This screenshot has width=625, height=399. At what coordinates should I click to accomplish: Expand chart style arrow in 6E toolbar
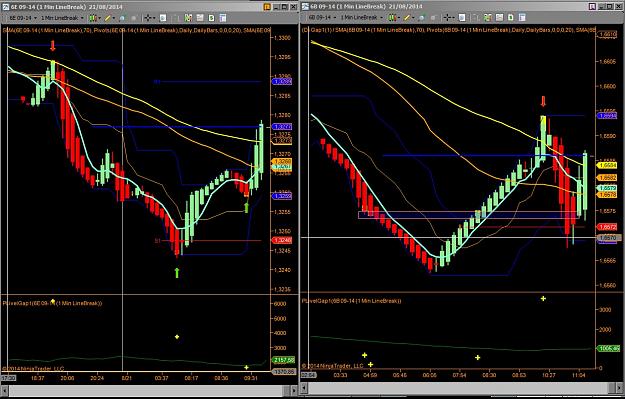(x=100, y=18)
